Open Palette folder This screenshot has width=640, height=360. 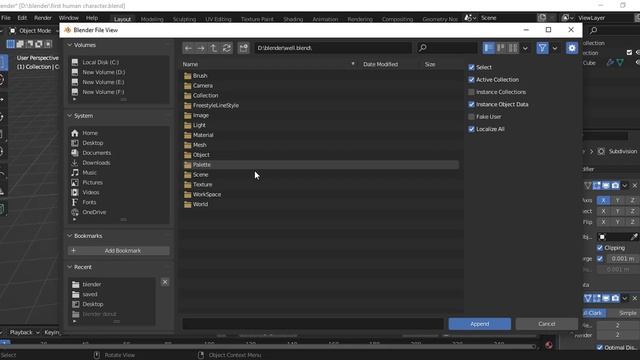click(x=321, y=165)
